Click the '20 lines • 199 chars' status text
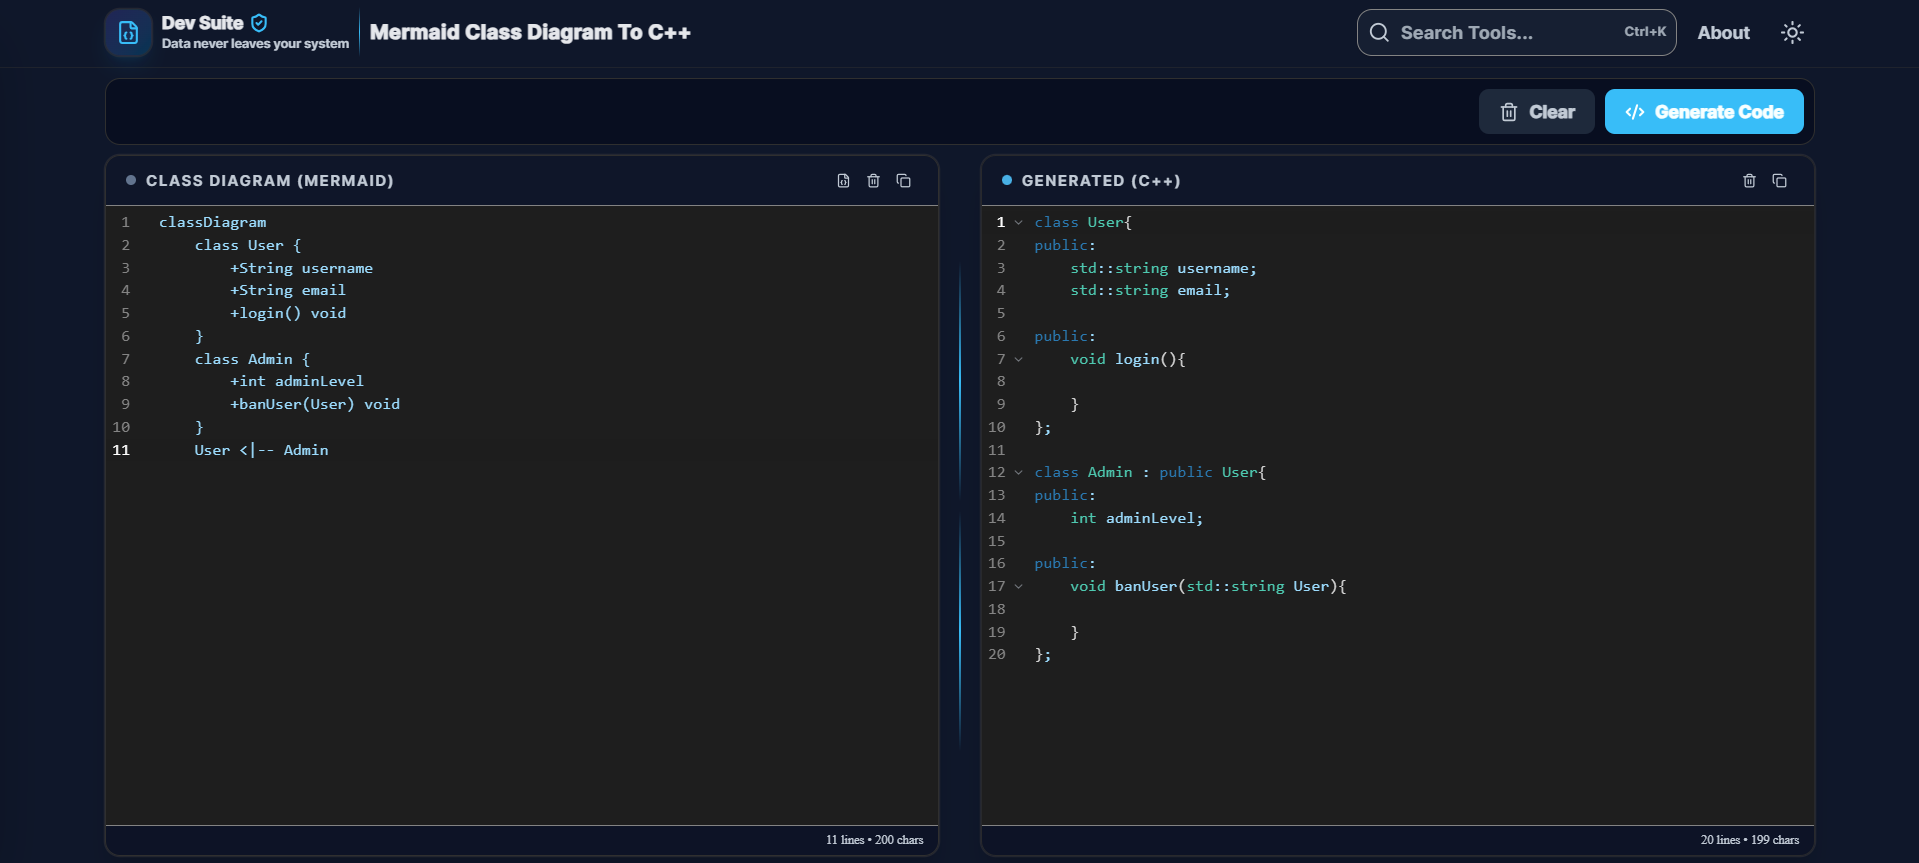The image size is (1919, 863). pos(1750,840)
